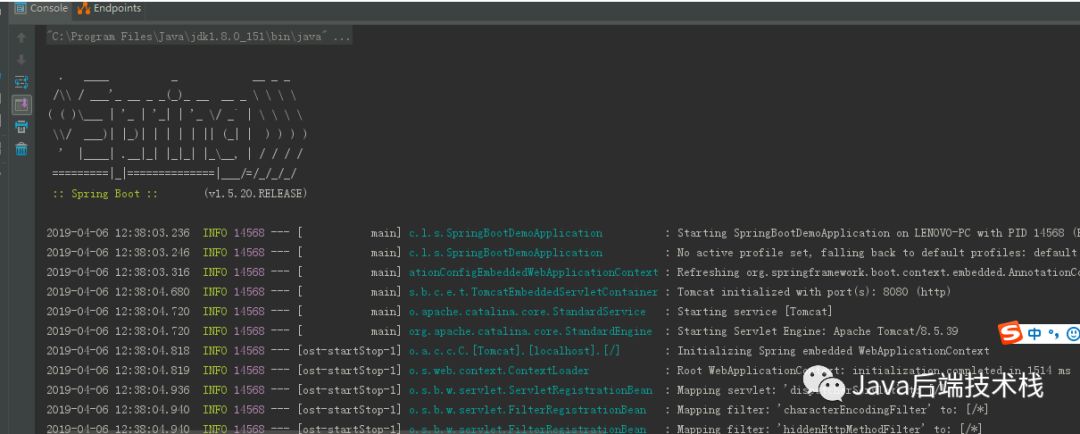1080x434 pixels.
Task: Click 's.b.c.e.t.TomcatEmbeddedServletContainer' logger name
Action: coord(533,292)
